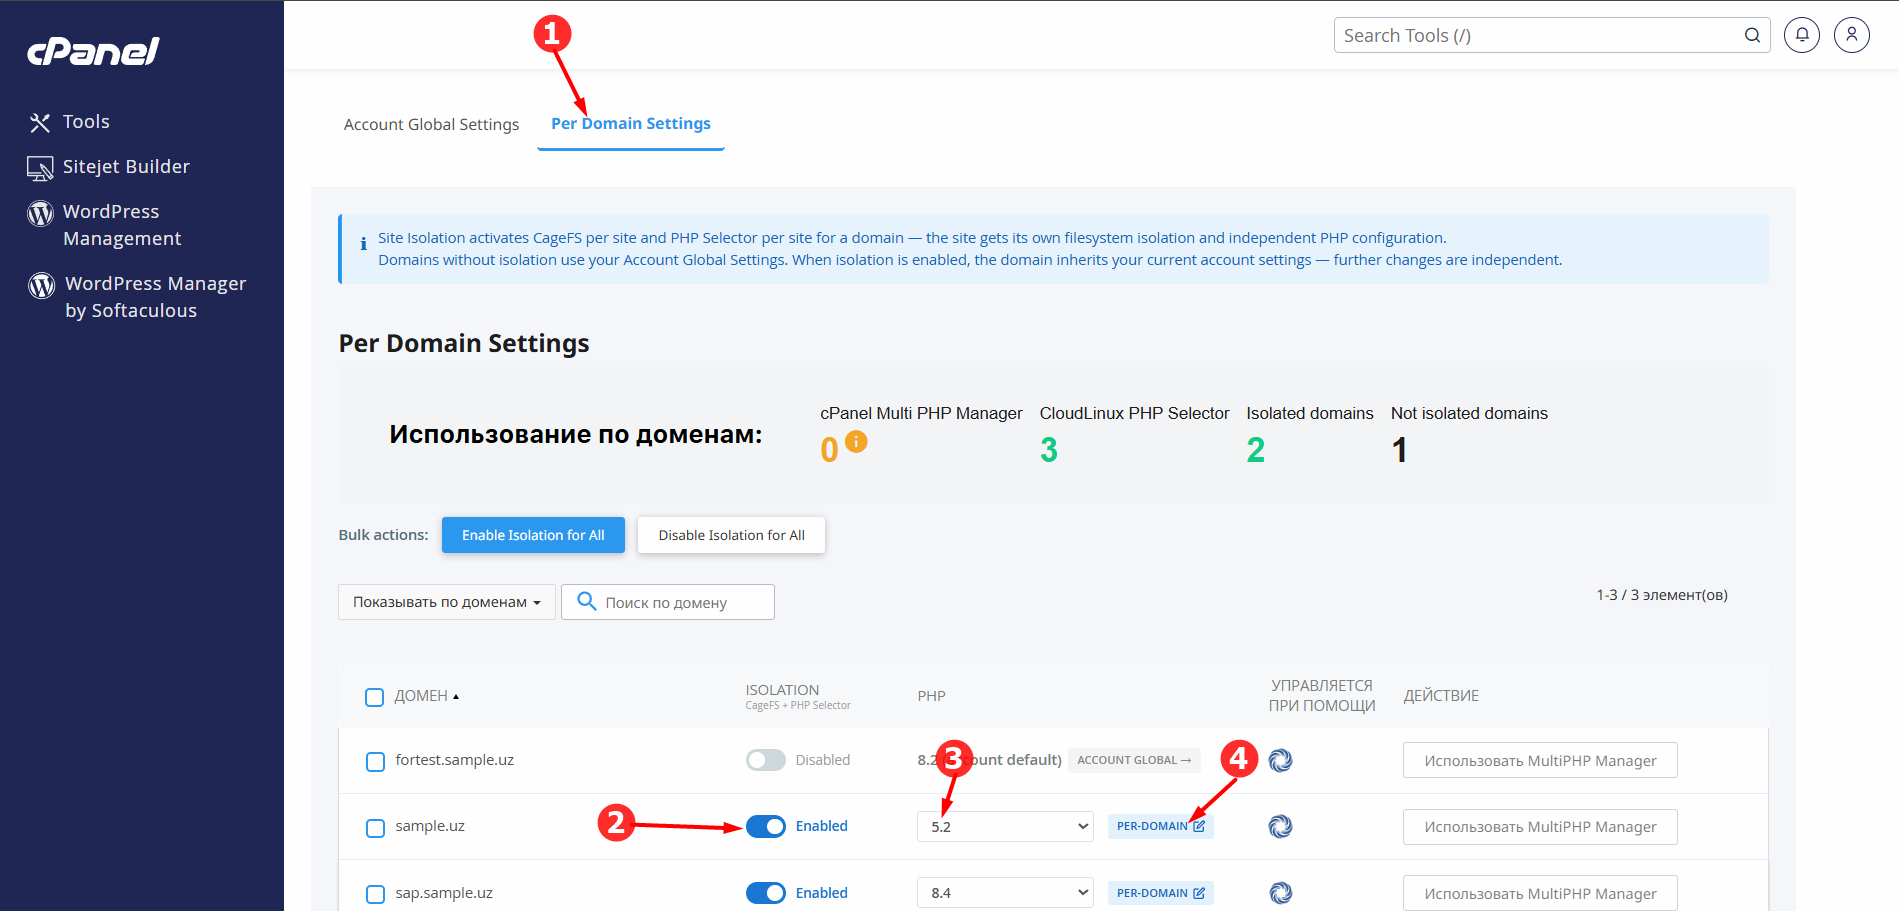Tick the checkbox for sap.sample.uz
The height and width of the screenshot is (911, 1899).
point(375,894)
